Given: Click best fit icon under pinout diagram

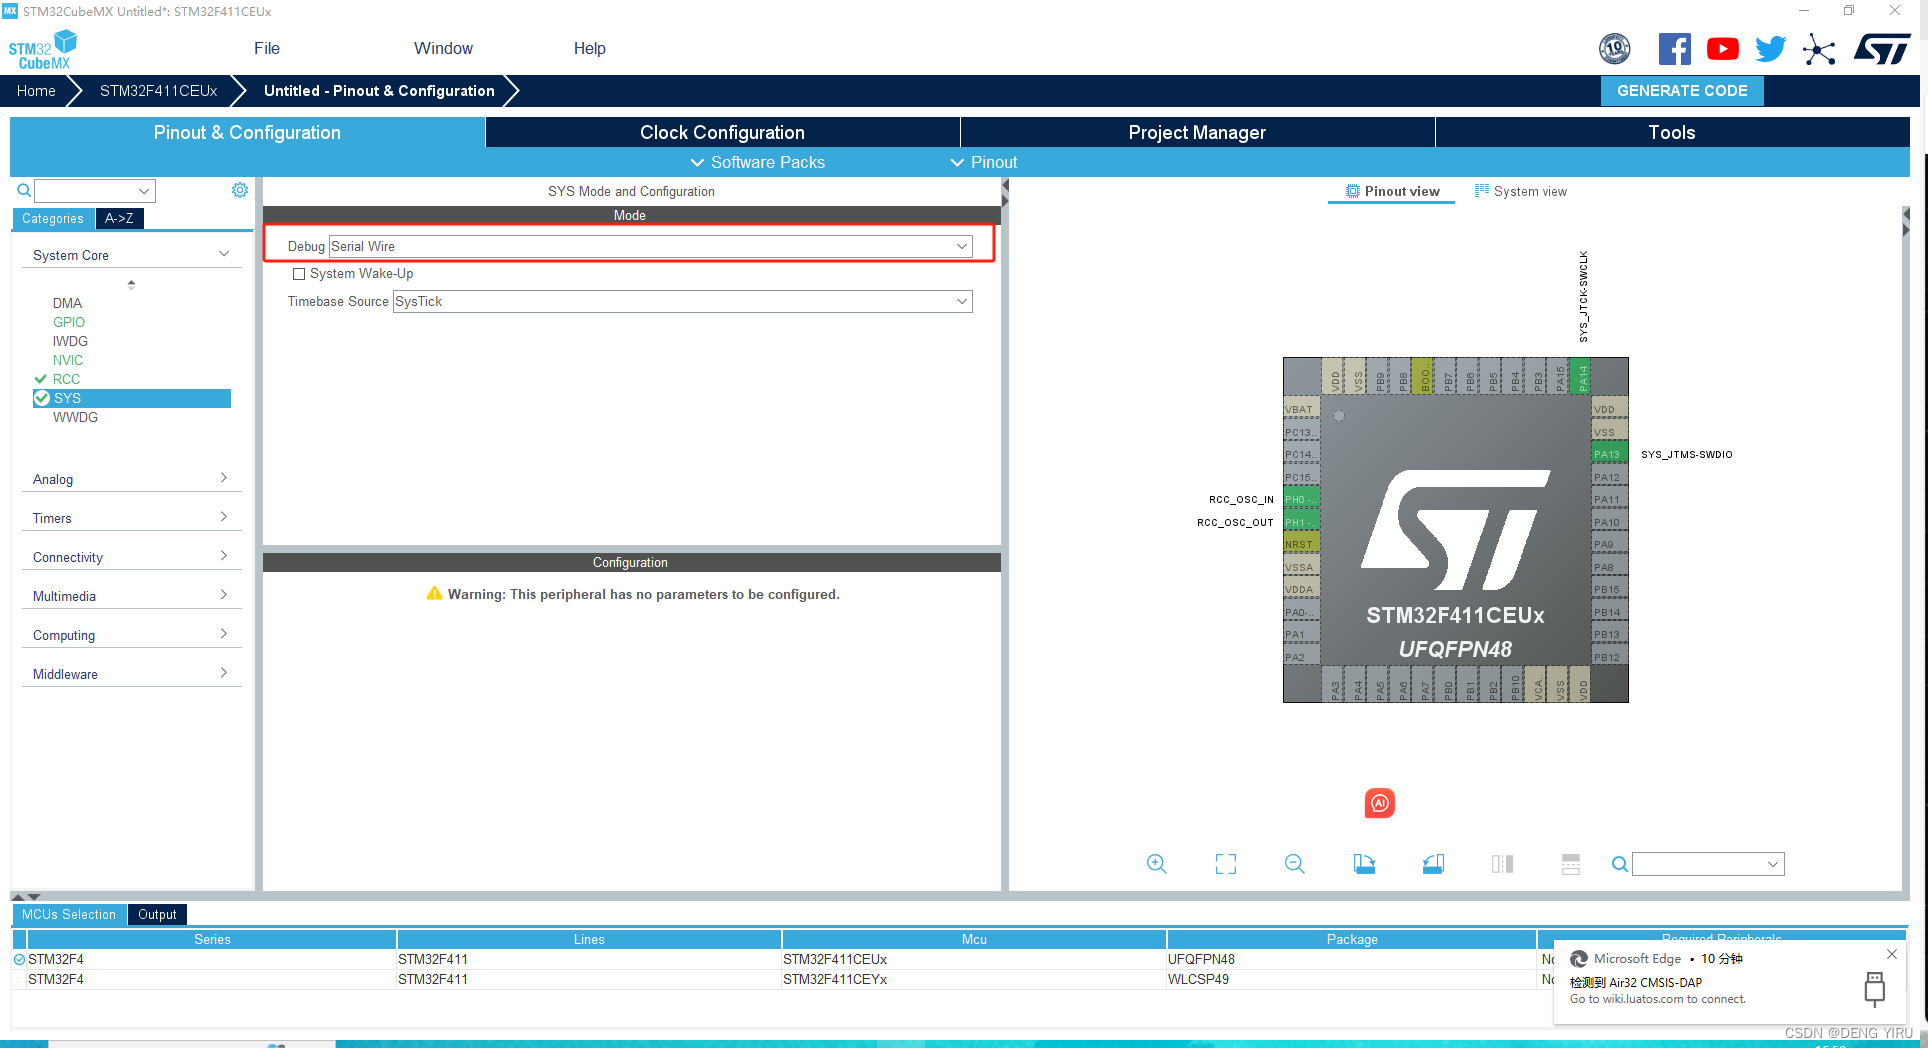Looking at the screenshot, I should (1225, 863).
